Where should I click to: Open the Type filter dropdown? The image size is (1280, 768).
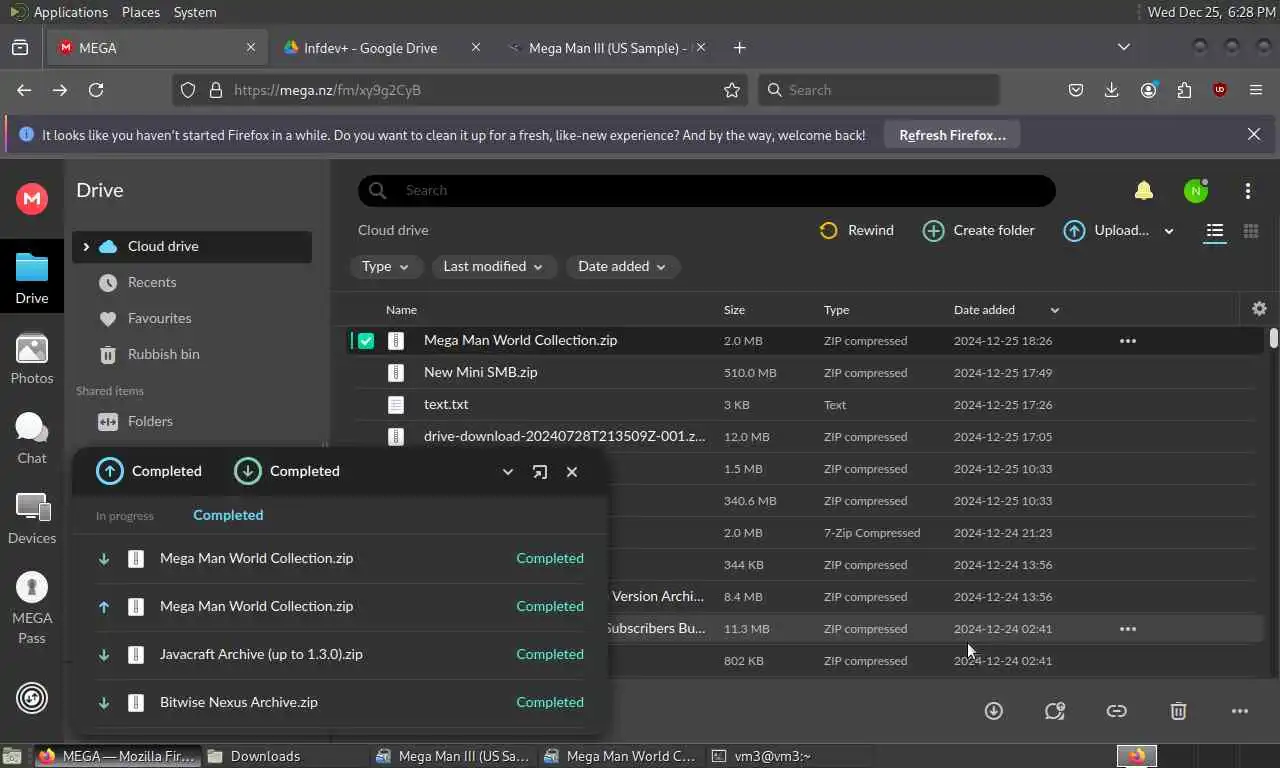386,266
